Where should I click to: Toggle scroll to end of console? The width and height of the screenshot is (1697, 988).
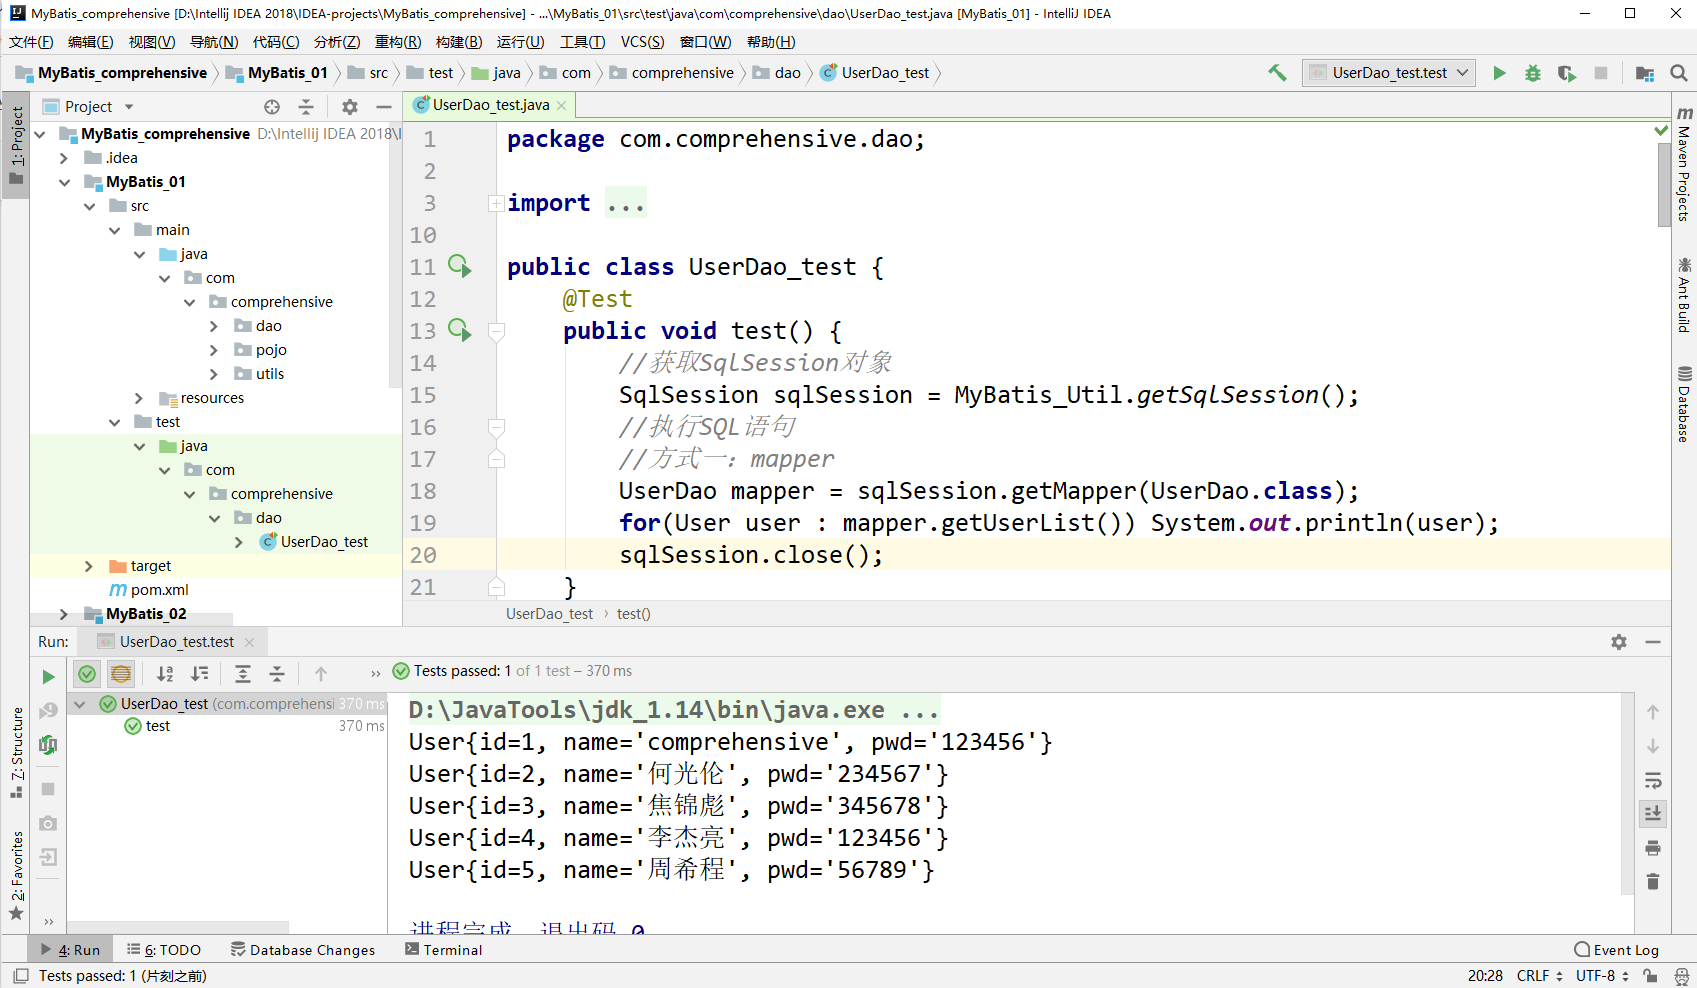(1653, 814)
